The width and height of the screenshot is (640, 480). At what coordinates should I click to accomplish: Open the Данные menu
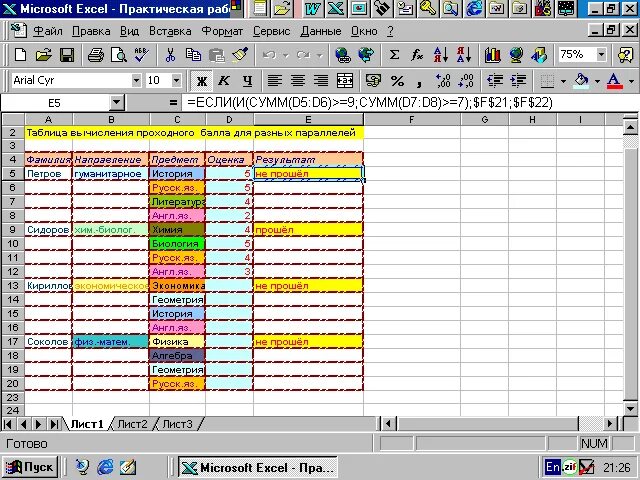(321, 31)
